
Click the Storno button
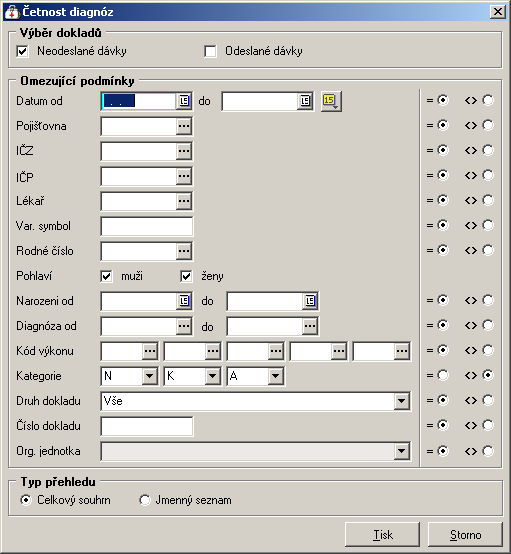point(465,535)
